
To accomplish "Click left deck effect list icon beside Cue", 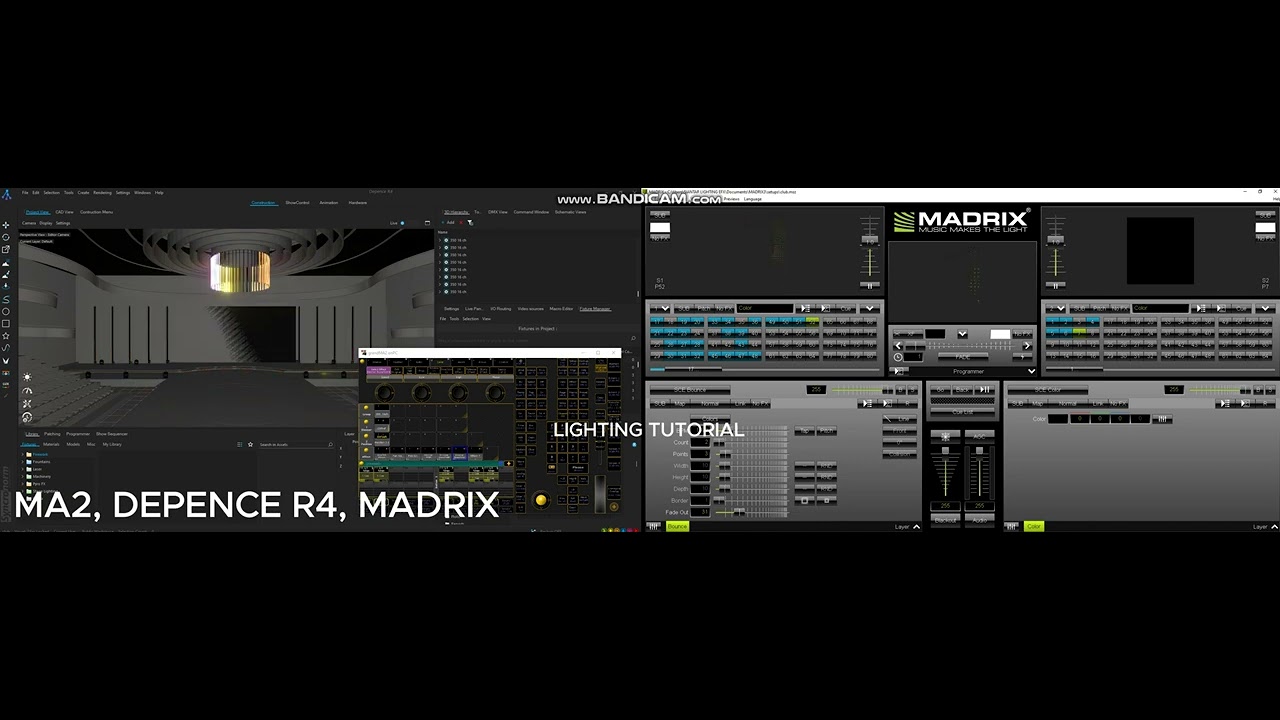I will pos(805,308).
